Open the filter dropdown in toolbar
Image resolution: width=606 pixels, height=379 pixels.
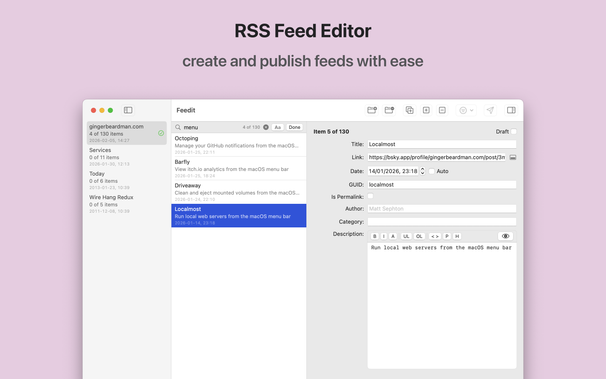[x=466, y=110]
